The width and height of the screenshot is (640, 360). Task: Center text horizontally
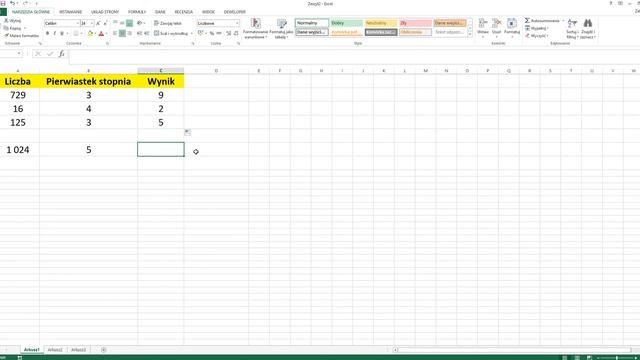point(122,33)
